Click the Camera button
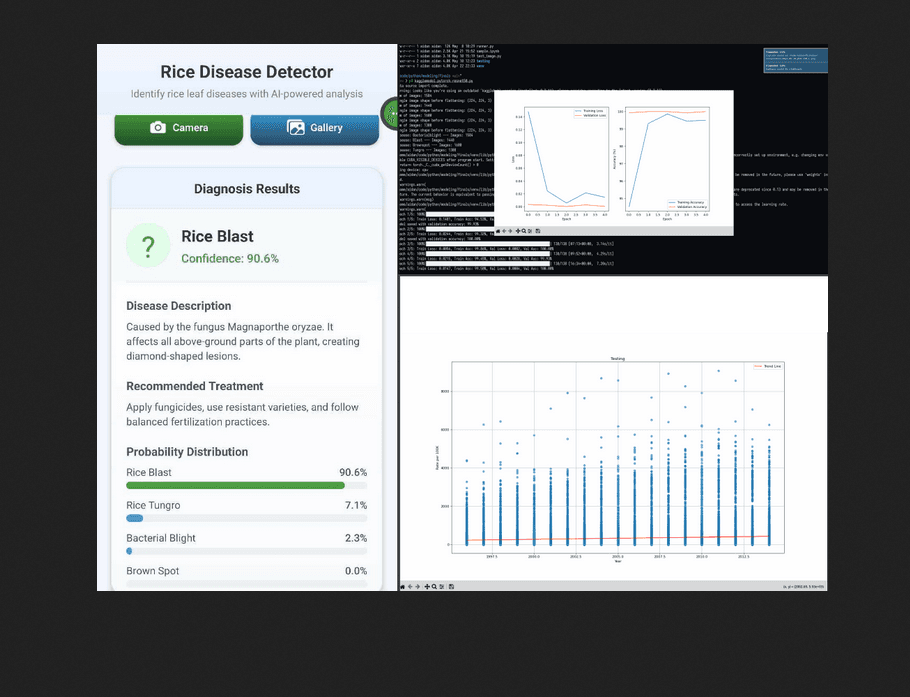Viewport: 910px width, 697px height. pos(178,128)
